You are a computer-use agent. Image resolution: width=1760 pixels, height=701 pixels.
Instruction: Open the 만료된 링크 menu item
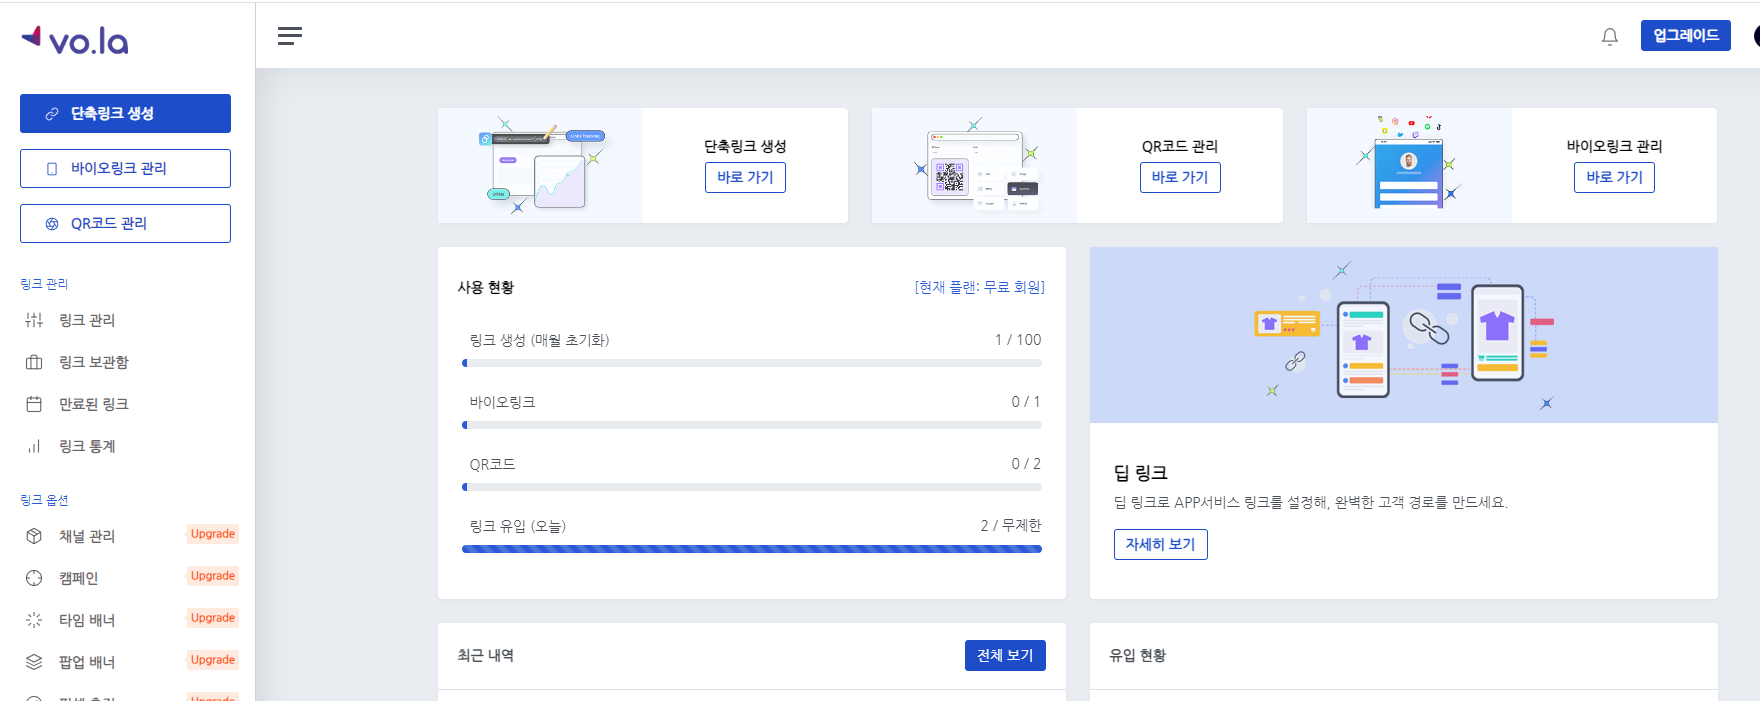click(x=94, y=404)
